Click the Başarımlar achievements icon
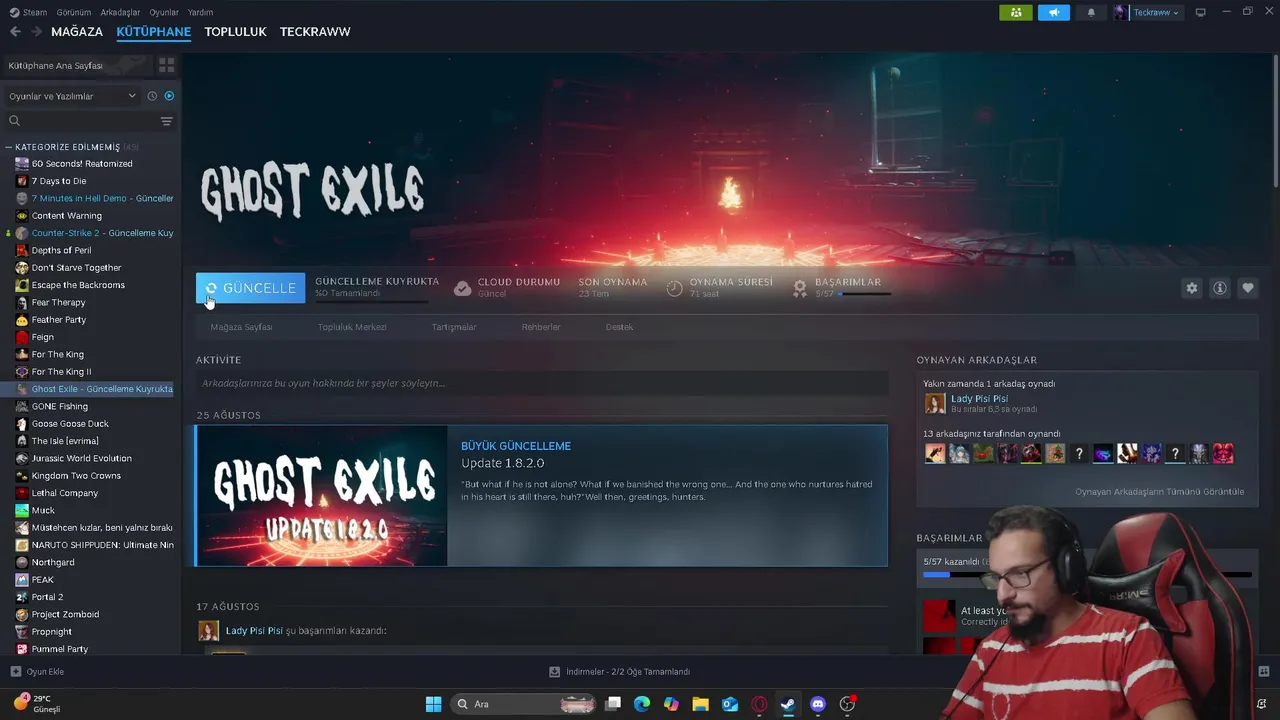 pyautogui.click(x=800, y=288)
